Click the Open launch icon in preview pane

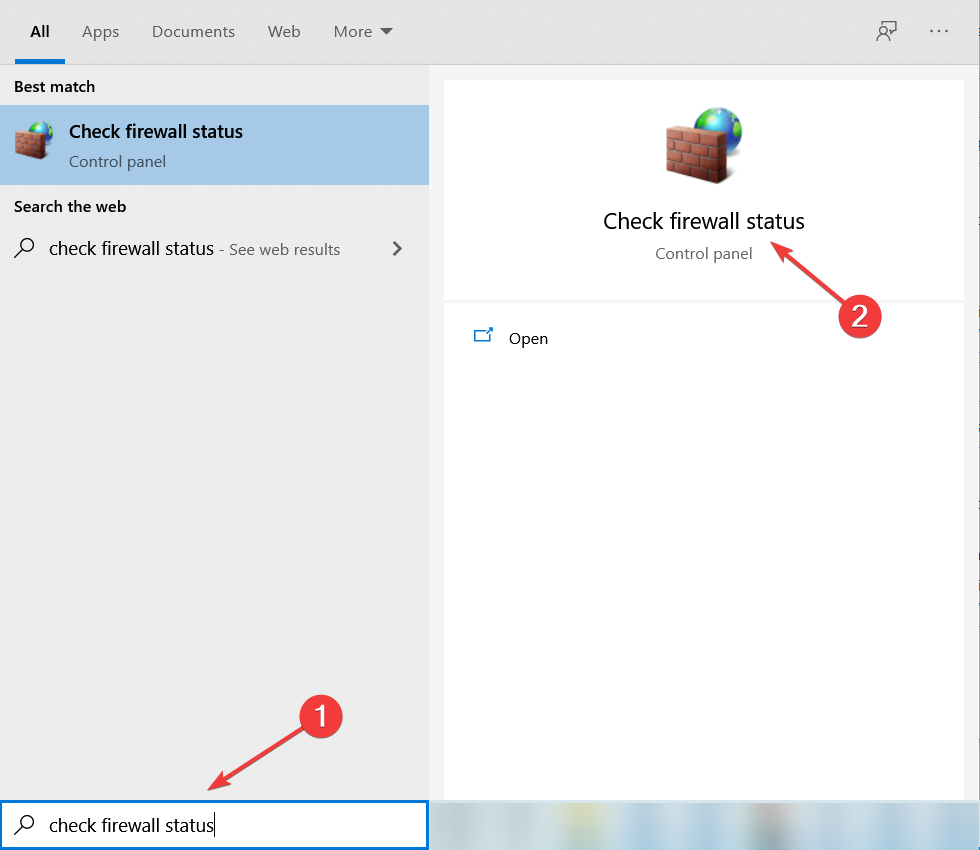(x=483, y=336)
